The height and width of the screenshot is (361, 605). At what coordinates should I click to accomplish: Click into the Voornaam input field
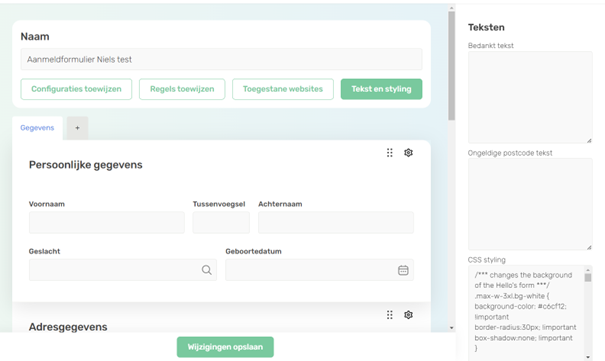(107, 223)
